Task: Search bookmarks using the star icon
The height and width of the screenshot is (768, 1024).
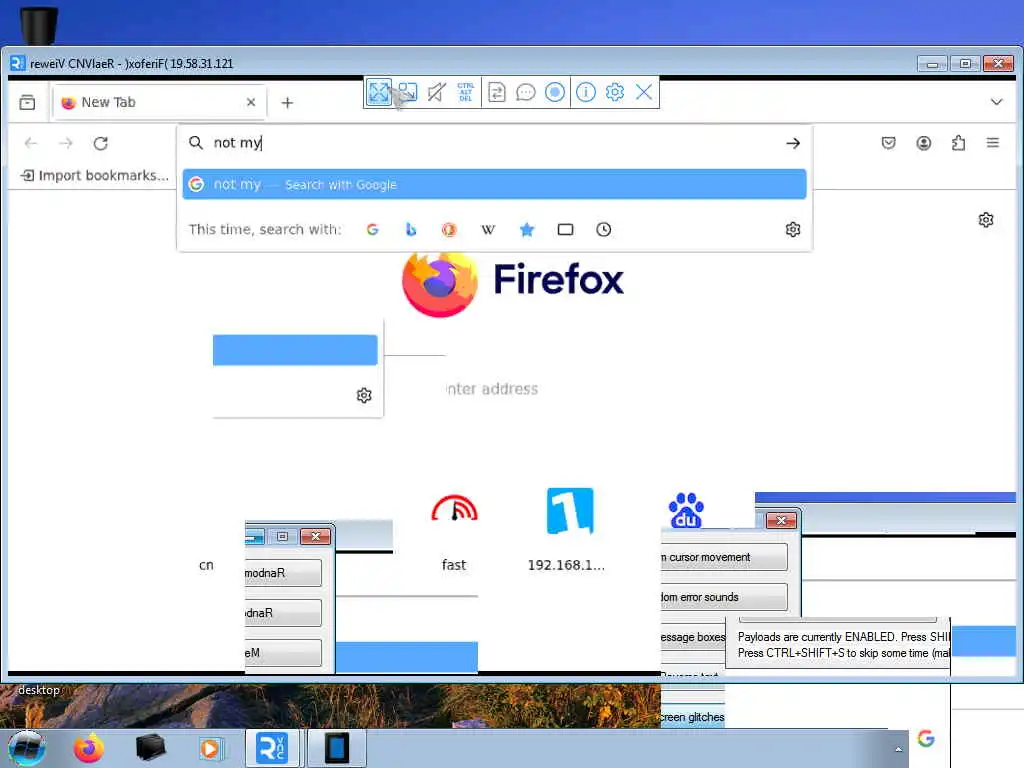Action: coord(527,229)
